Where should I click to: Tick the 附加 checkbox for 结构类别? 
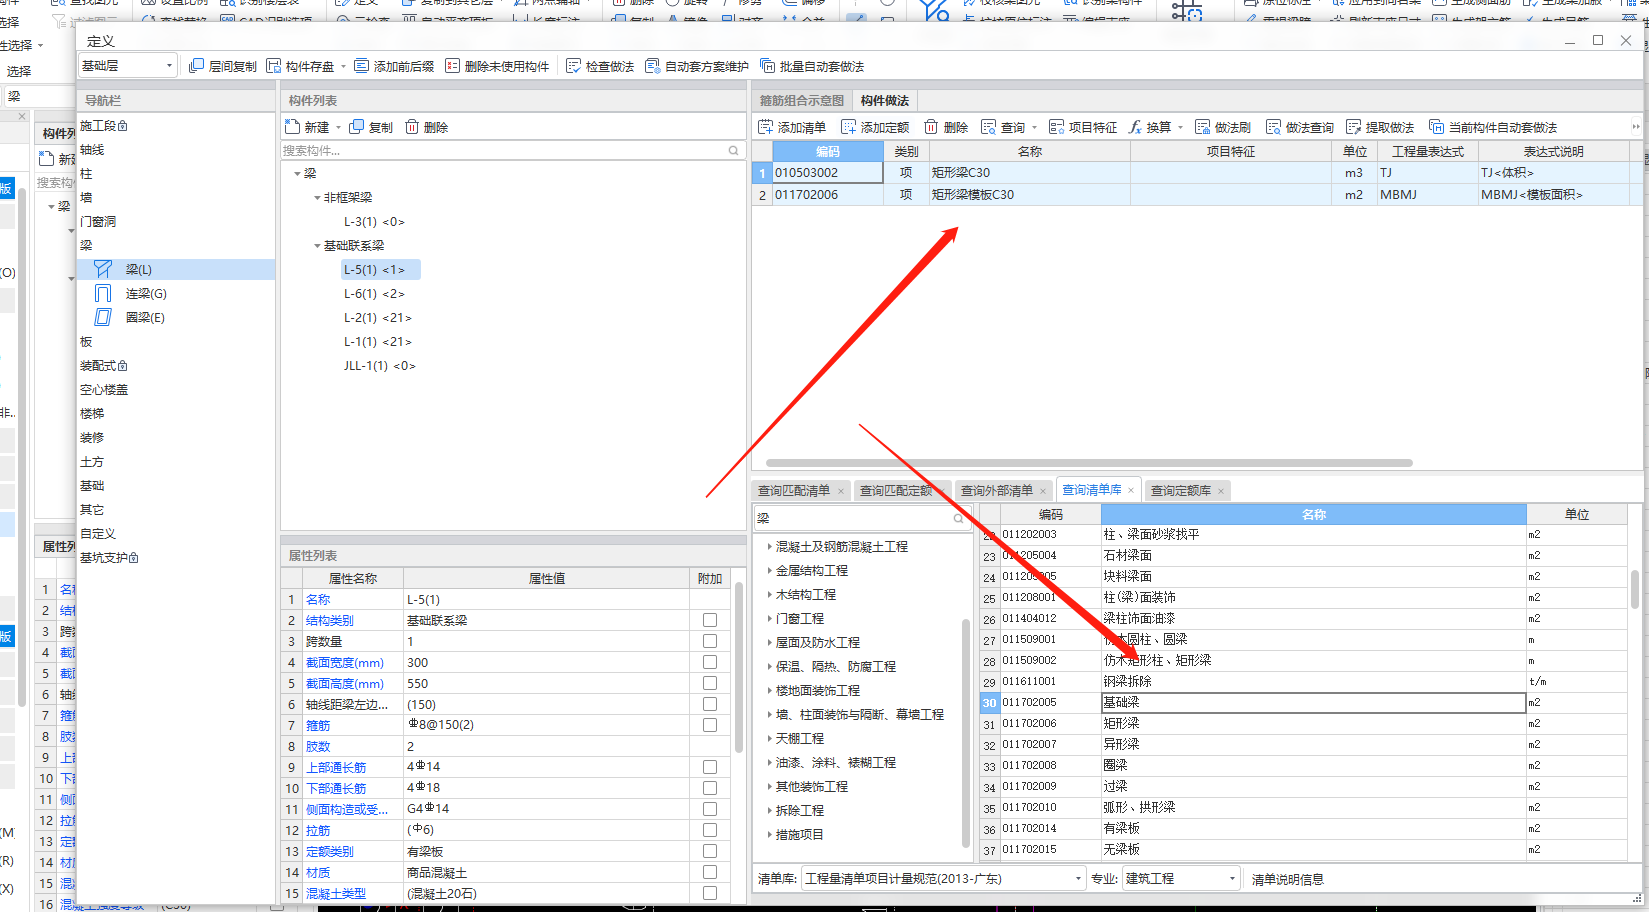click(x=710, y=620)
